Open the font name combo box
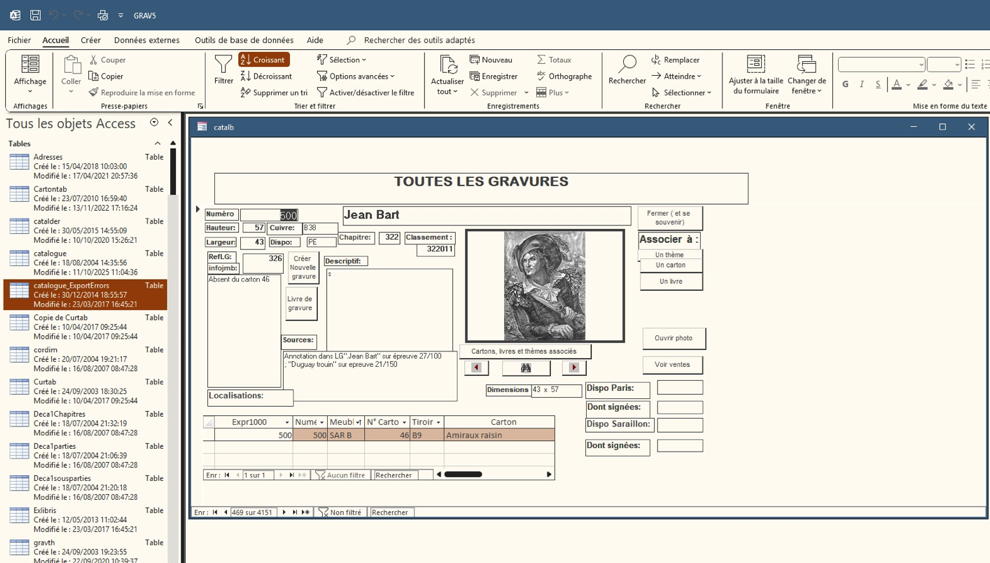 (x=881, y=64)
